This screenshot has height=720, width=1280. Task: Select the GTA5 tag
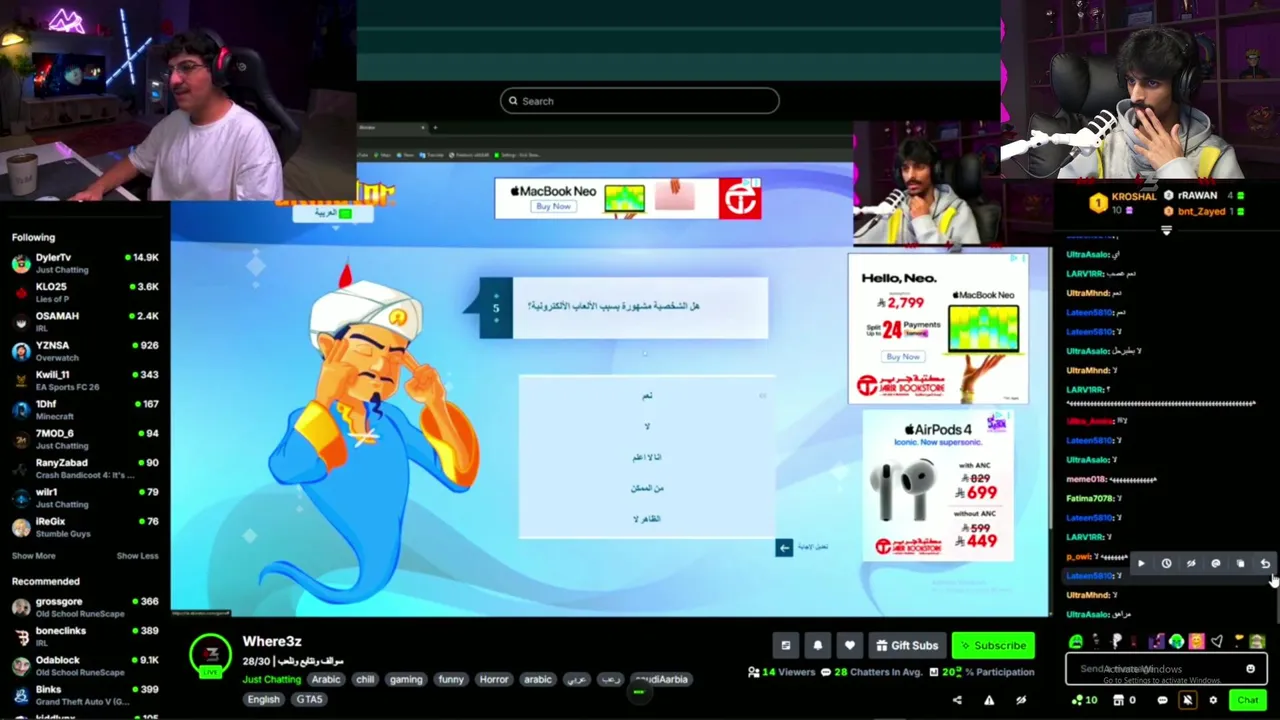pos(309,699)
